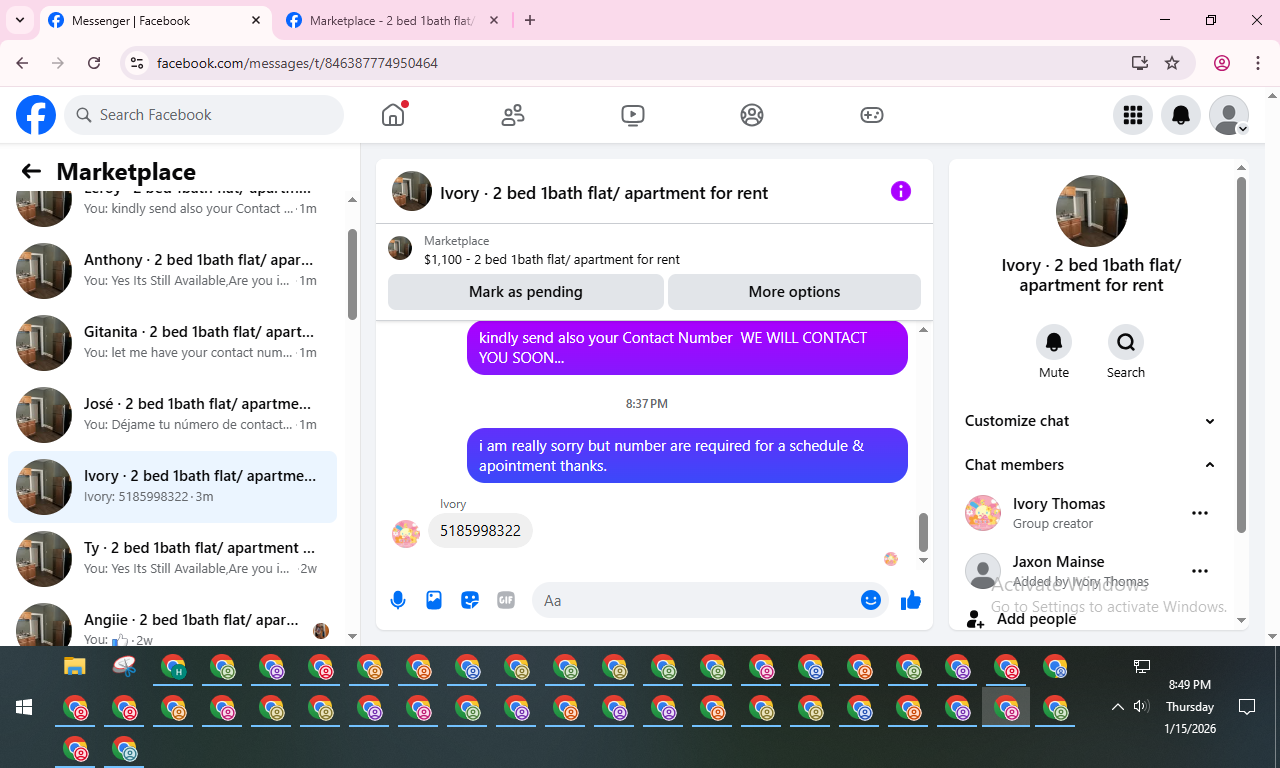
Task: Click the chat info panel scrollbar
Action: tap(1242, 355)
